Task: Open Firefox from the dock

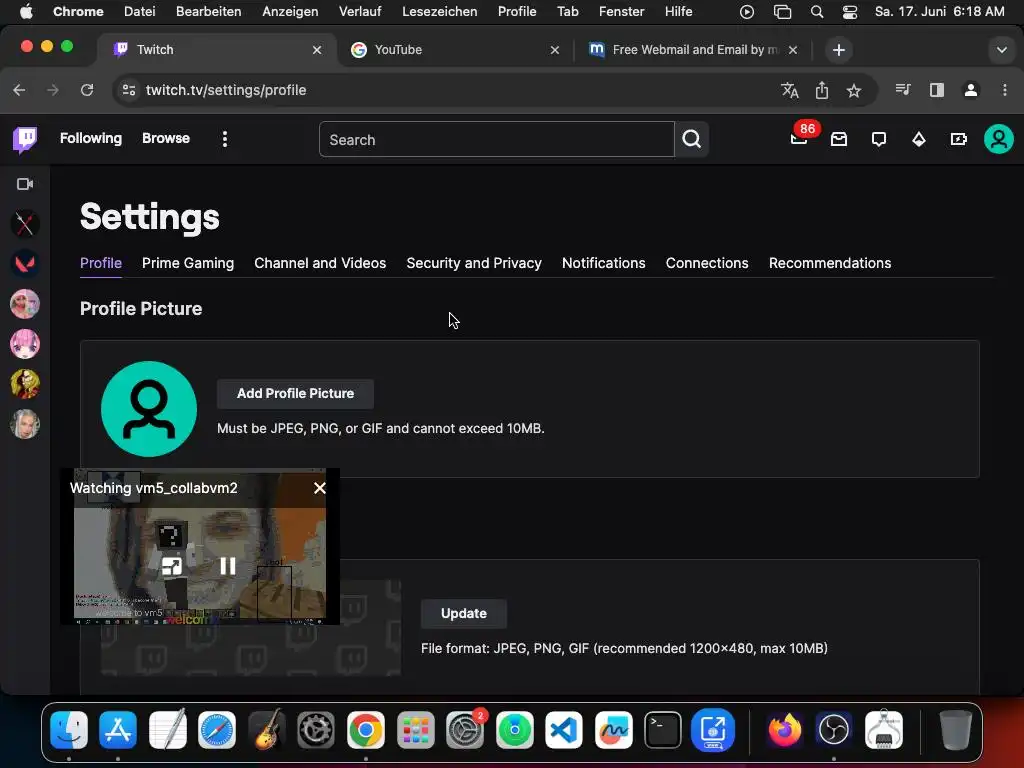Action: (x=784, y=729)
